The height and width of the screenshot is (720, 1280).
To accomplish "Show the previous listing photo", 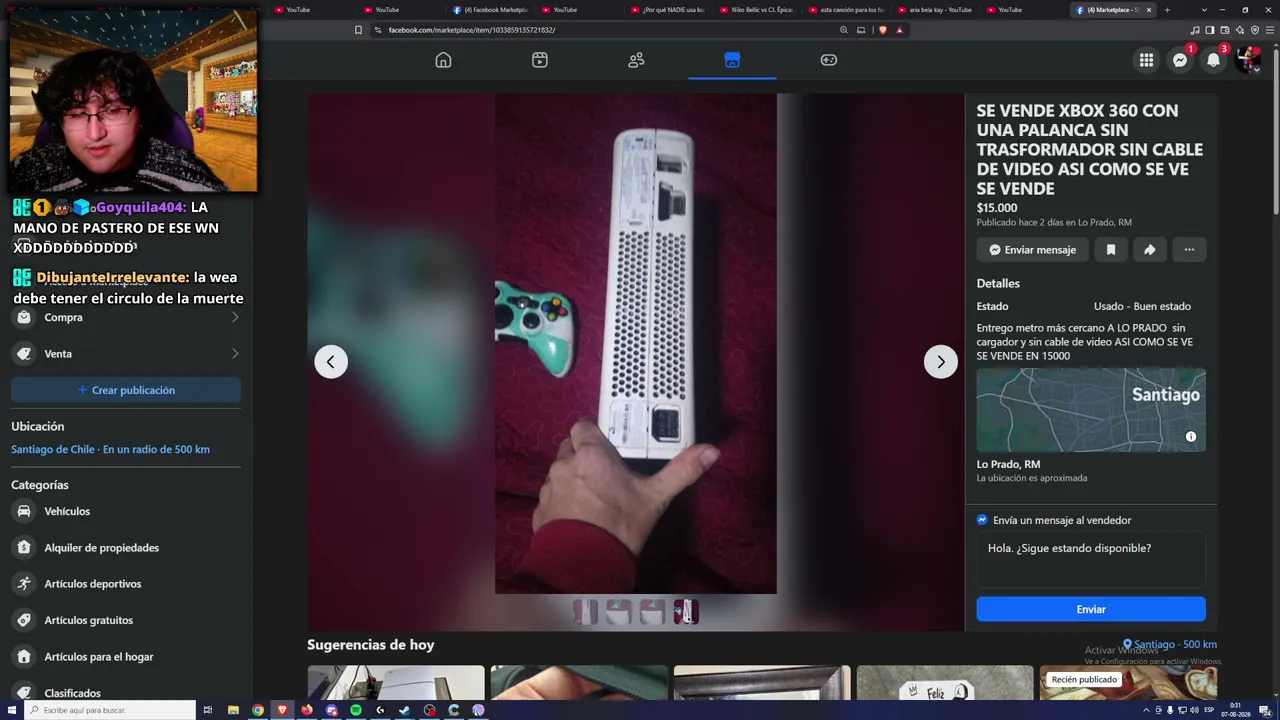I will [x=331, y=362].
